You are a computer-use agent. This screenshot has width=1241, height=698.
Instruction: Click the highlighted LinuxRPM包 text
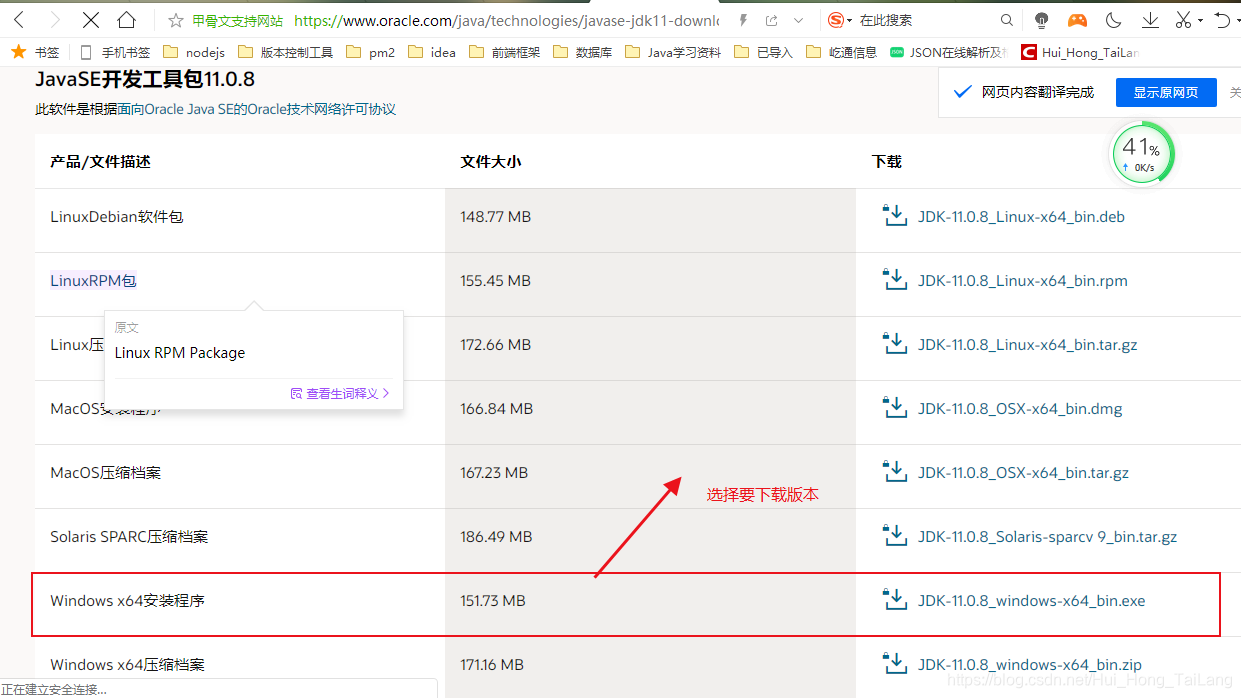(x=93, y=280)
